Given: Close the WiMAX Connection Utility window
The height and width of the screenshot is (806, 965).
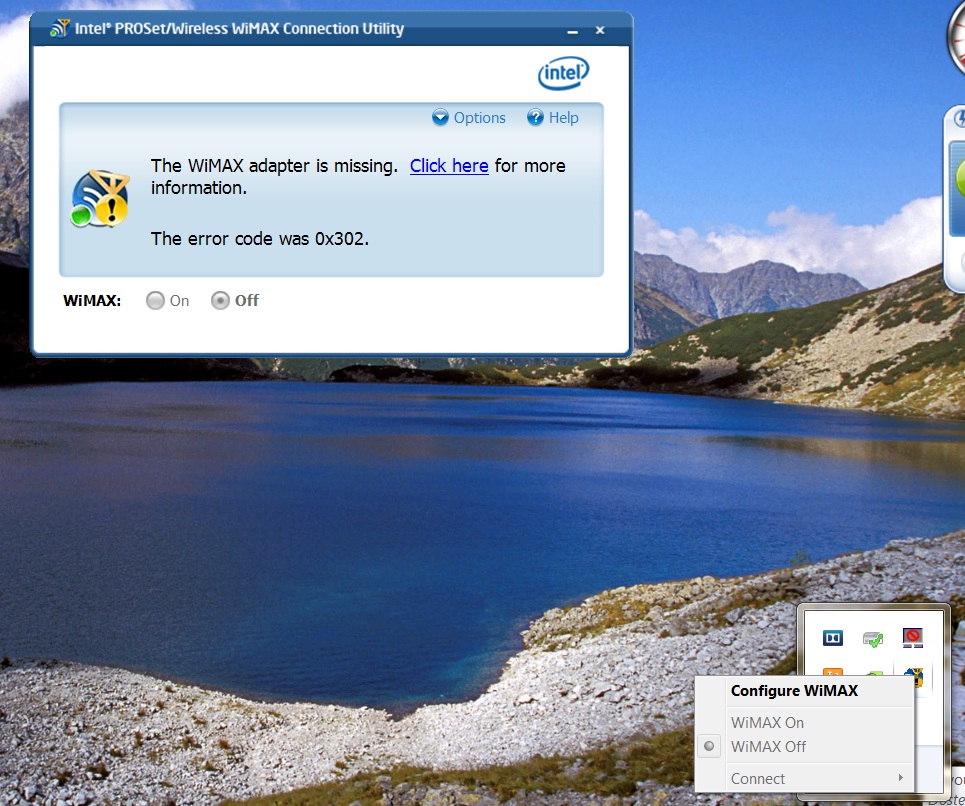Looking at the screenshot, I should click(600, 30).
